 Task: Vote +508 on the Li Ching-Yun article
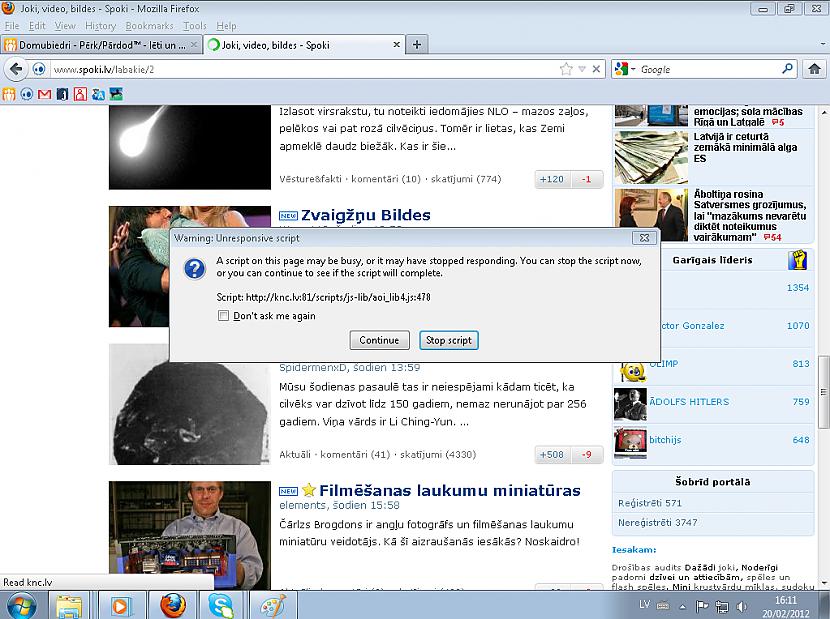[552, 454]
